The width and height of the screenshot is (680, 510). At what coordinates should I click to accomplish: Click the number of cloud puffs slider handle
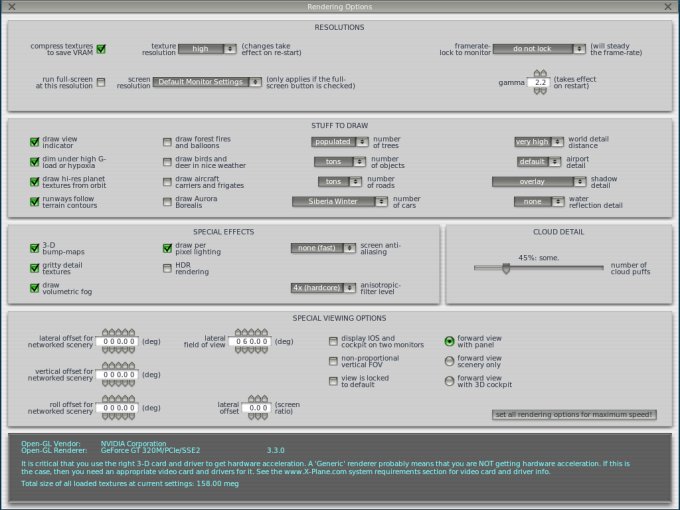point(506,268)
